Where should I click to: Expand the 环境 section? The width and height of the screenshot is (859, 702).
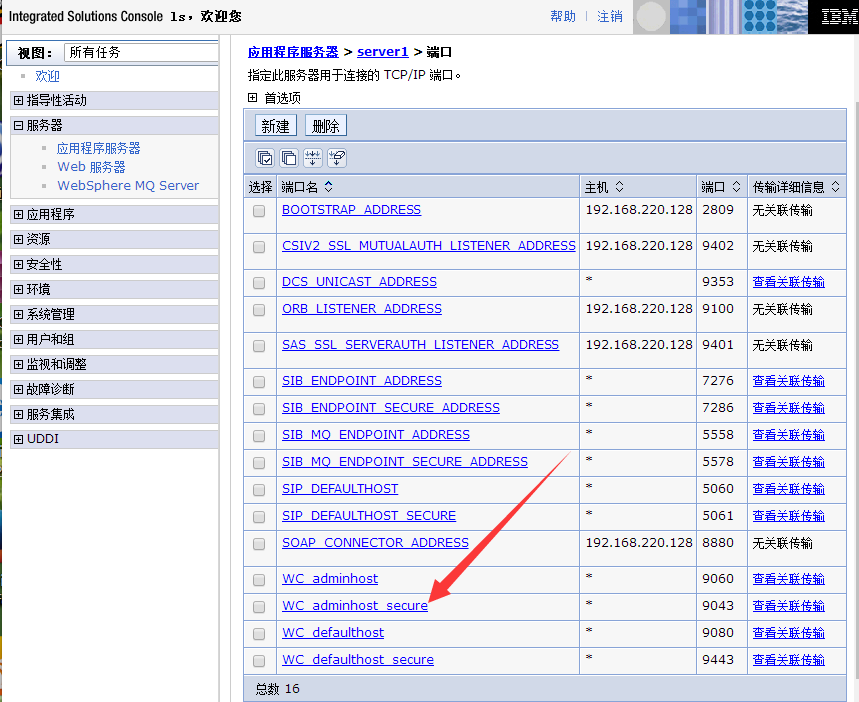19,289
